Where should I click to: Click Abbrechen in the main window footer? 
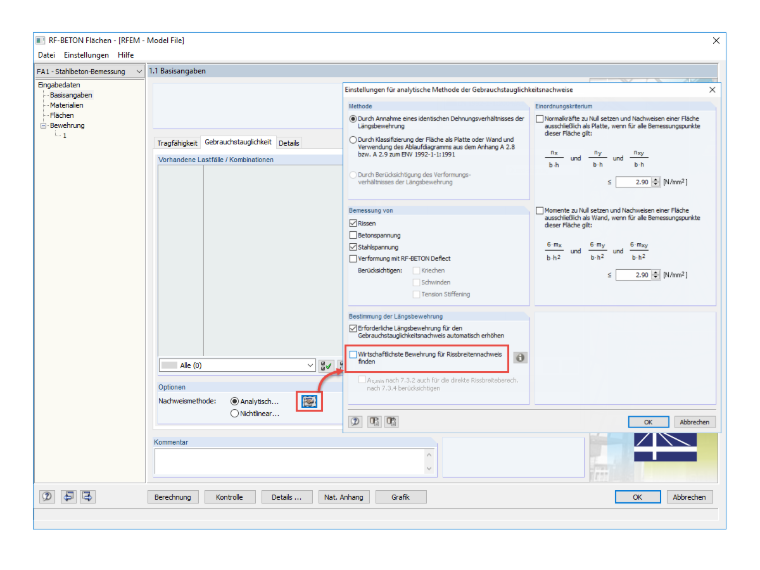(689, 497)
